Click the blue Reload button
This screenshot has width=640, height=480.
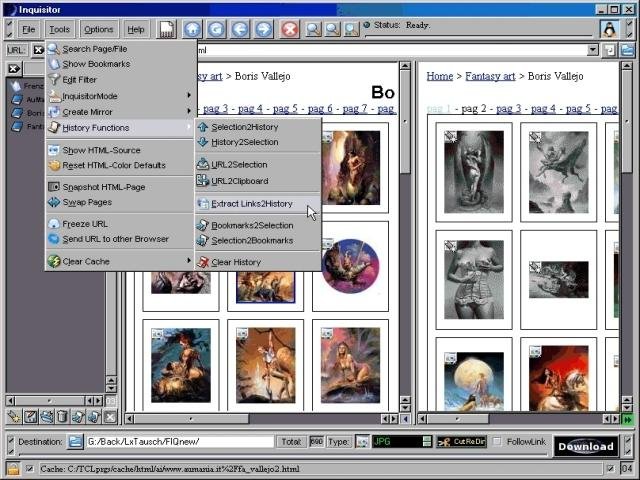click(x=216, y=29)
